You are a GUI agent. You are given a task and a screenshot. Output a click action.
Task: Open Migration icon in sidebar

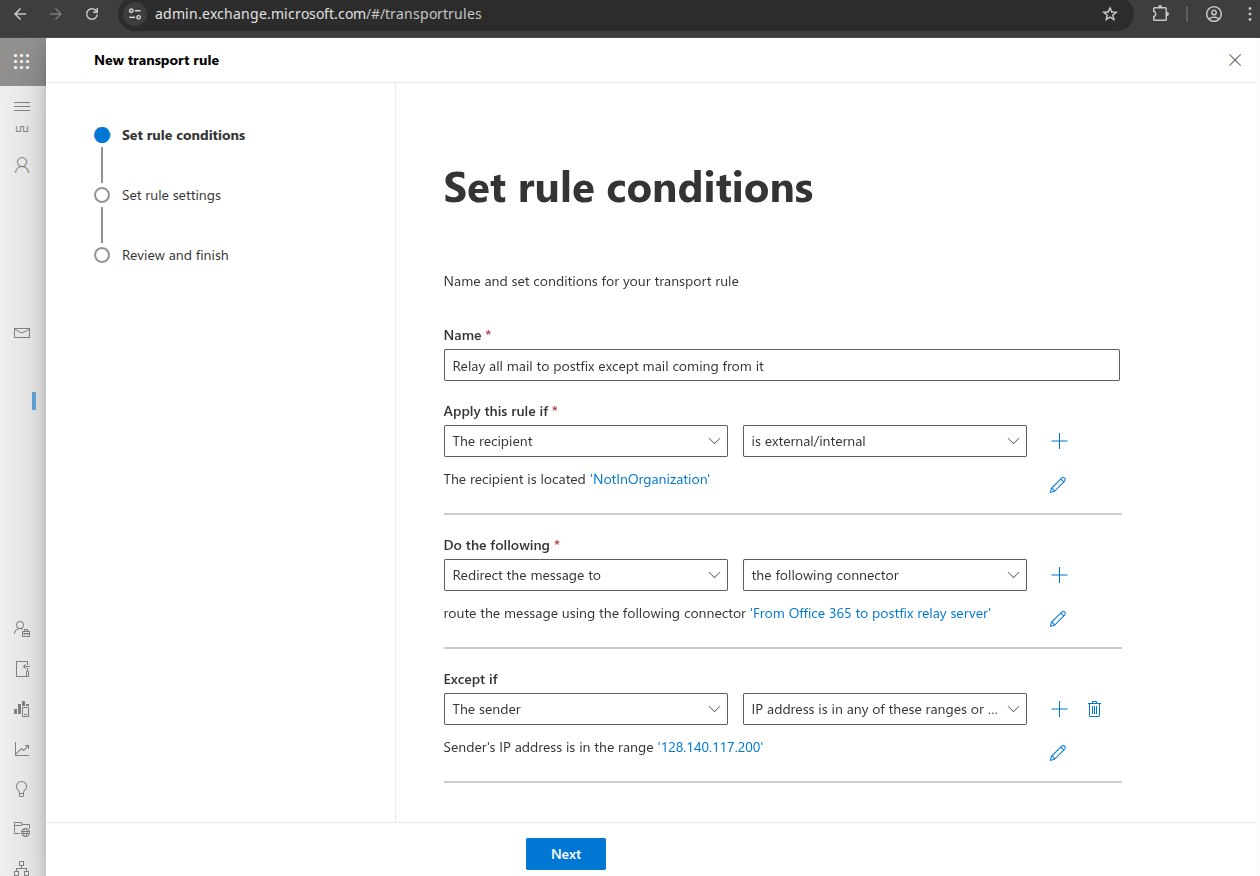point(22,669)
